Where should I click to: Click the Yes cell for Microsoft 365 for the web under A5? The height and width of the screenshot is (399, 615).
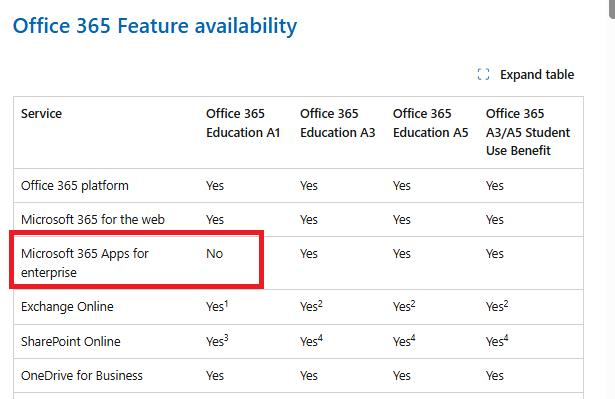click(x=402, y=219)
